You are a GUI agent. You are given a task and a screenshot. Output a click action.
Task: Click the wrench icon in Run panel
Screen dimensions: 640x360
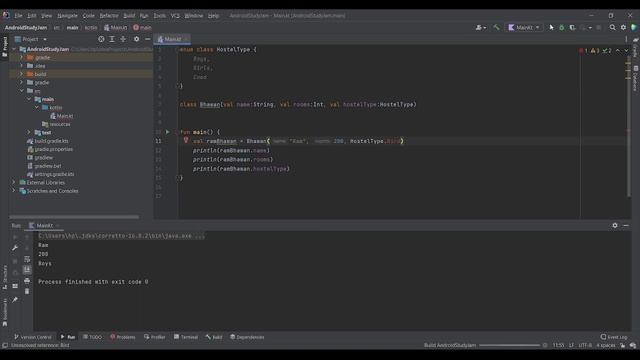tap(15, 248)
